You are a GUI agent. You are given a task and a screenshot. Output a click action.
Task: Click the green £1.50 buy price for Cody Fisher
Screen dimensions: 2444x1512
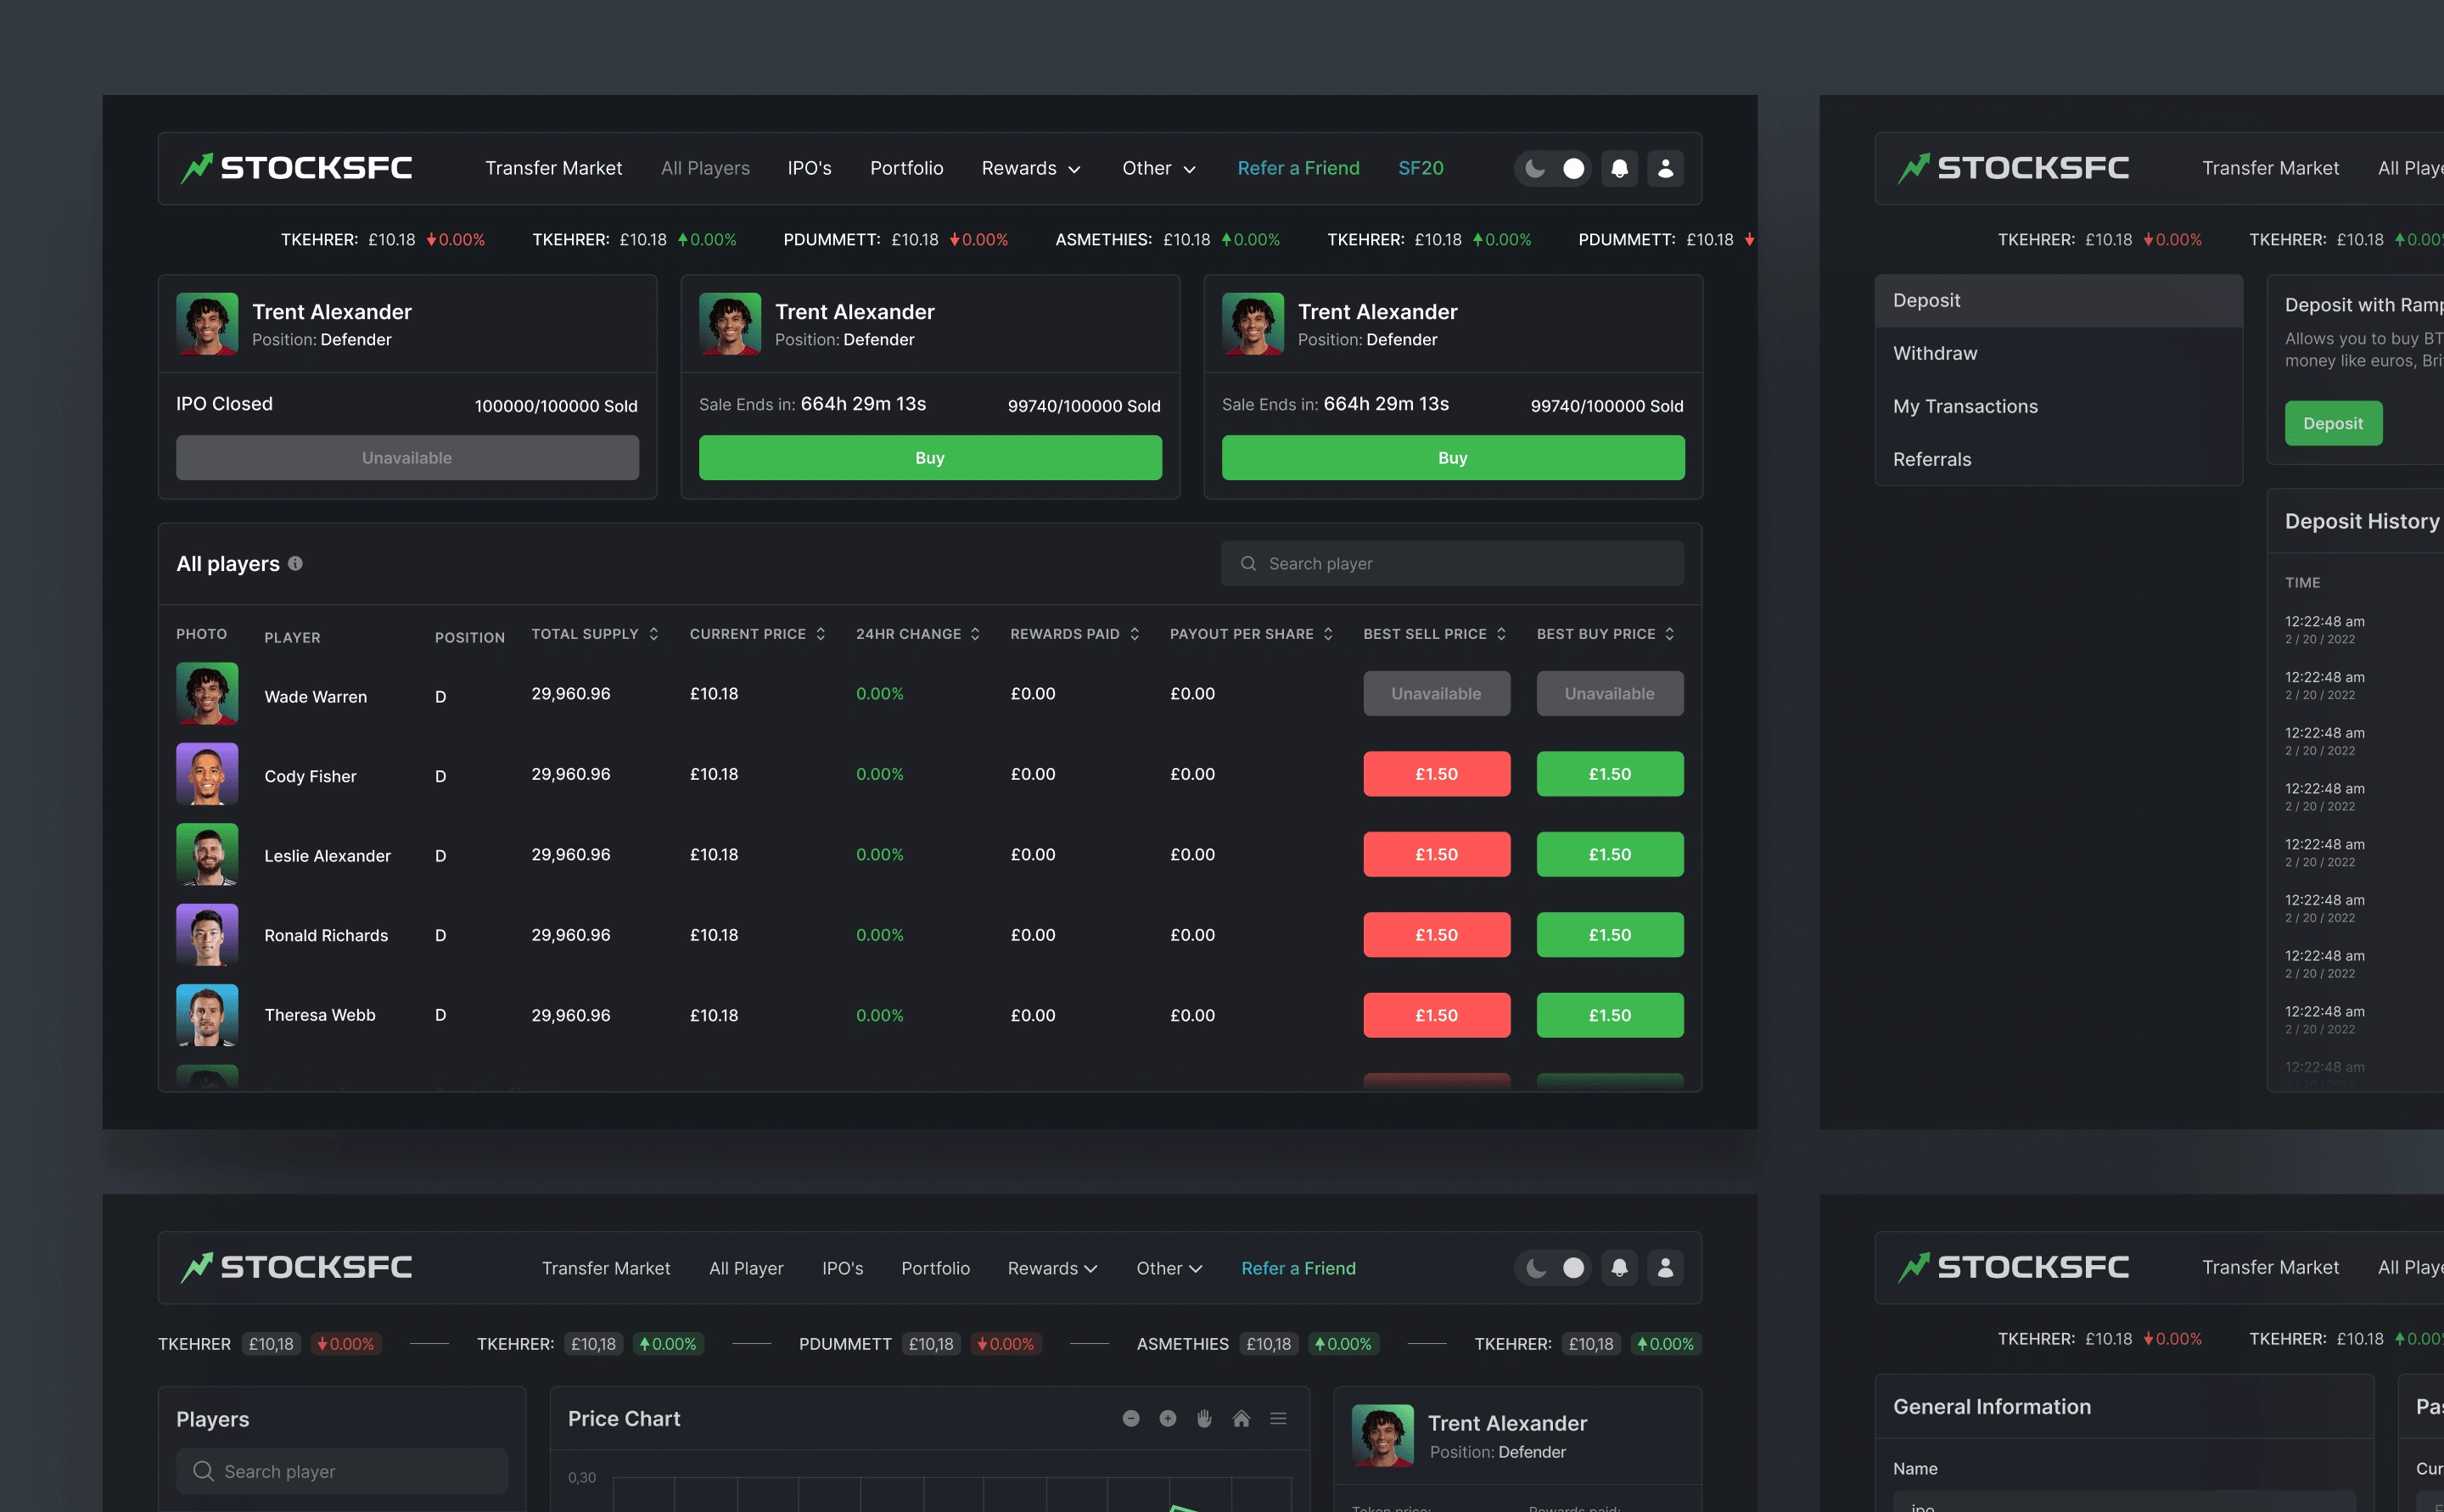[1610, 774]
